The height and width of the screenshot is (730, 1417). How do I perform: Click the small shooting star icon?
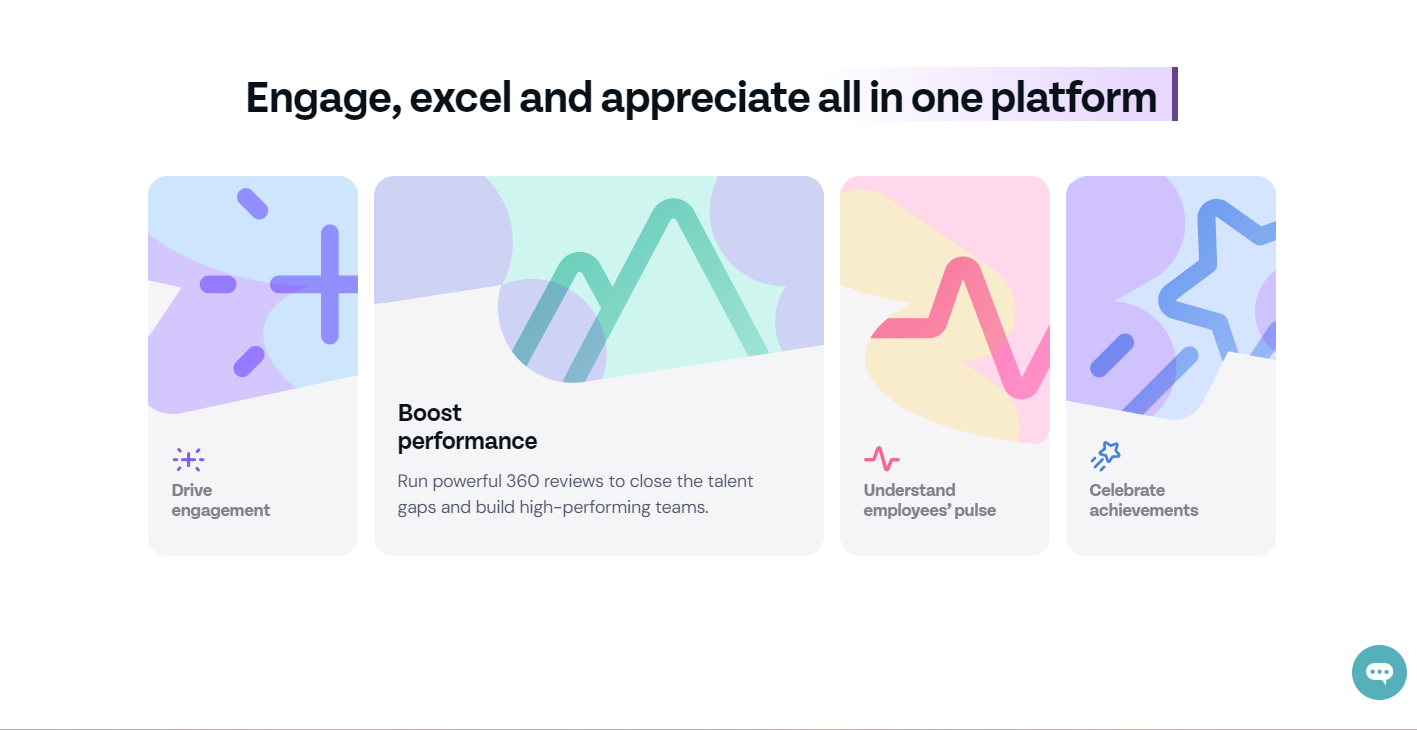coord(1105,456)
